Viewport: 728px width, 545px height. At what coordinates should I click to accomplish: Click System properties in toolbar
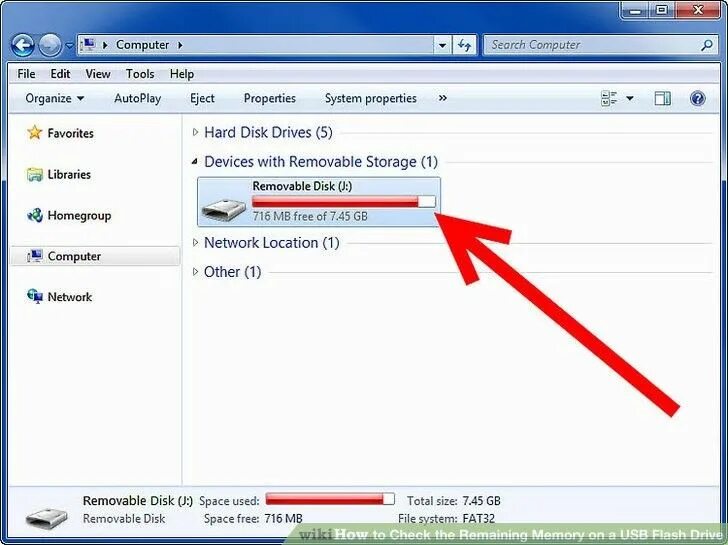click(370, 98)
